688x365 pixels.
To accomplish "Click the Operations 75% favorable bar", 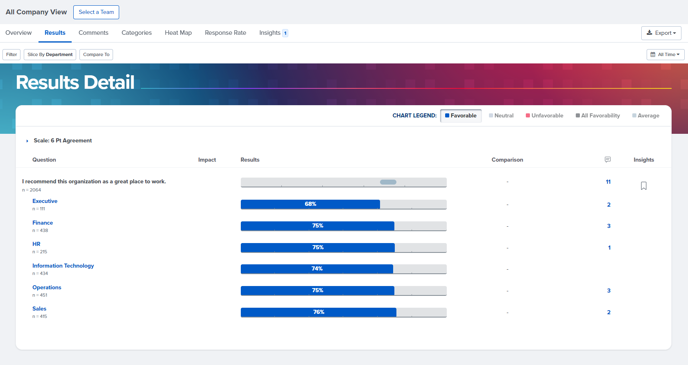I will click(318, 290).
